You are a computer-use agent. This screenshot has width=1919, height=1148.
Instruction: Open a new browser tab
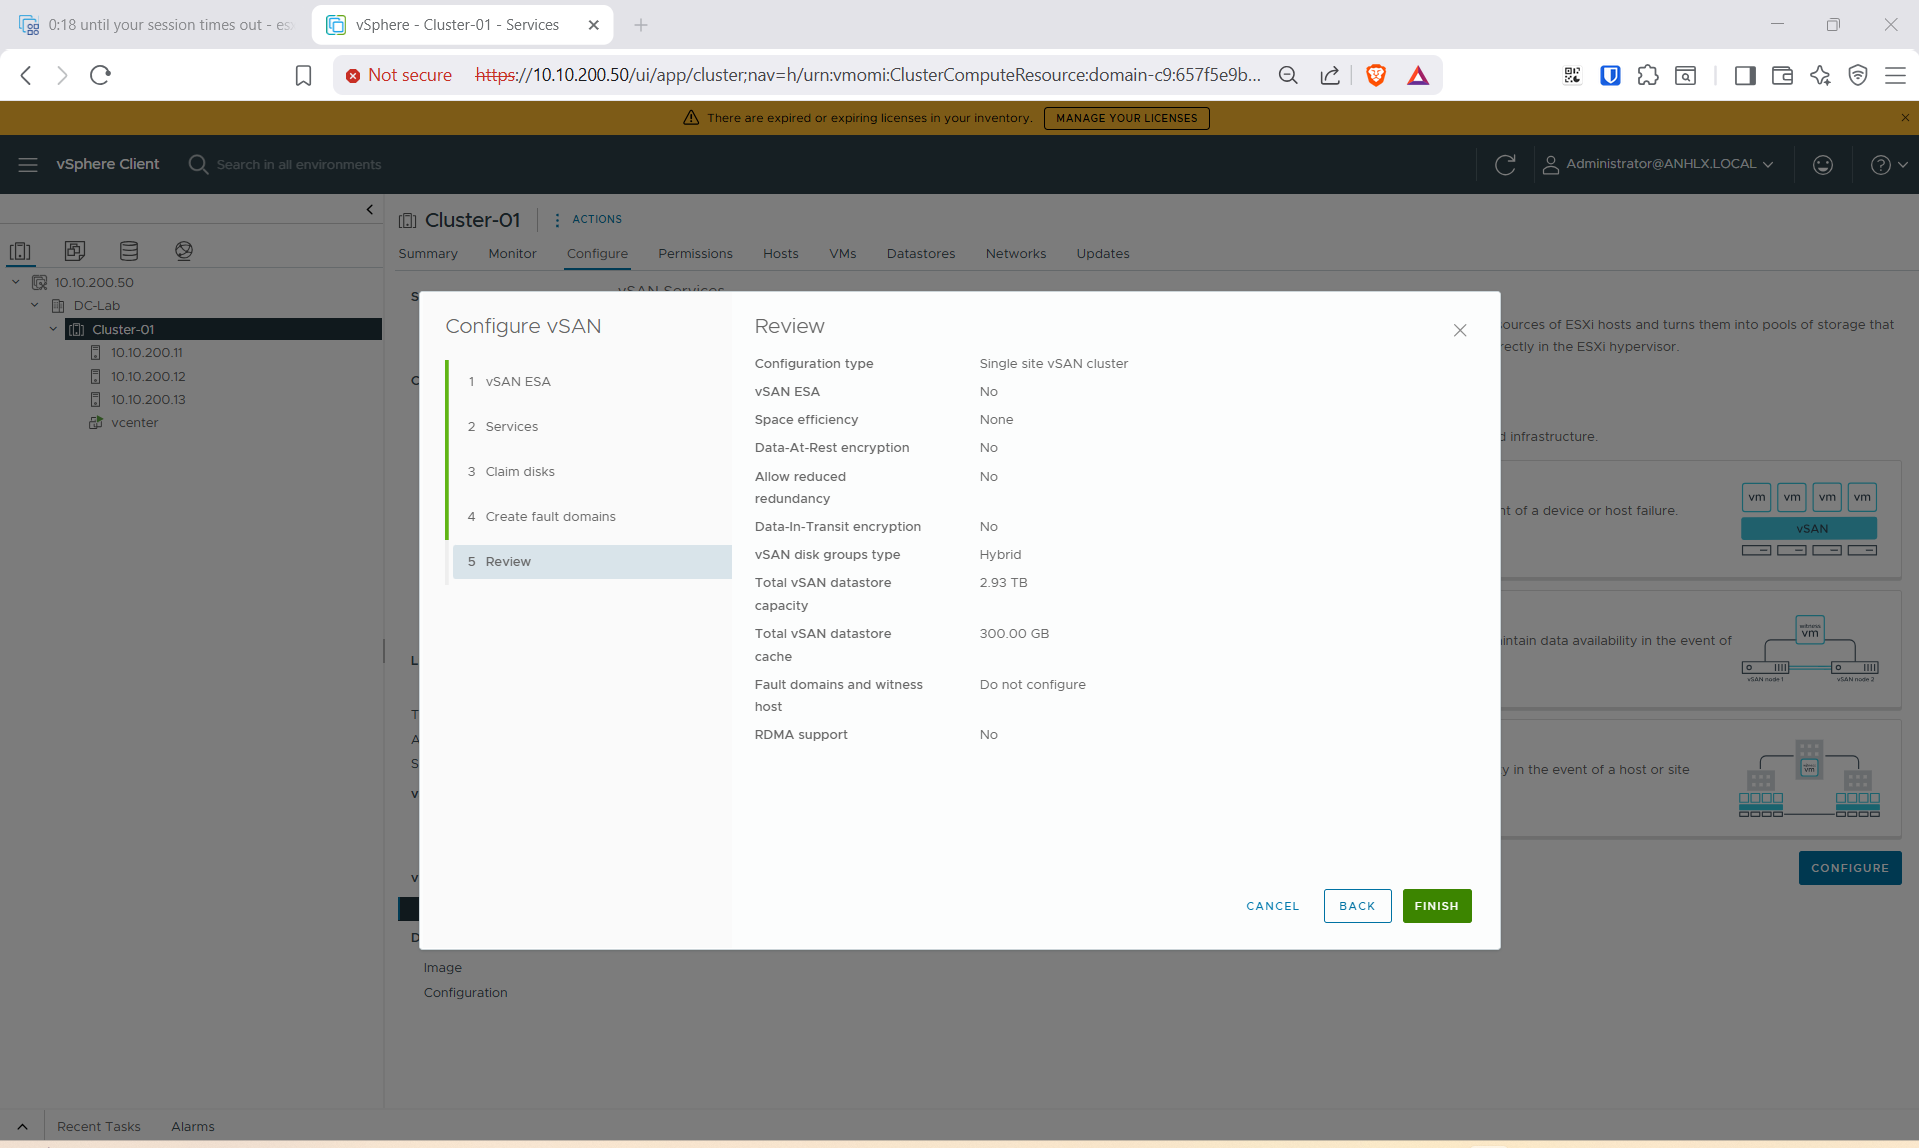click(641, 25)
